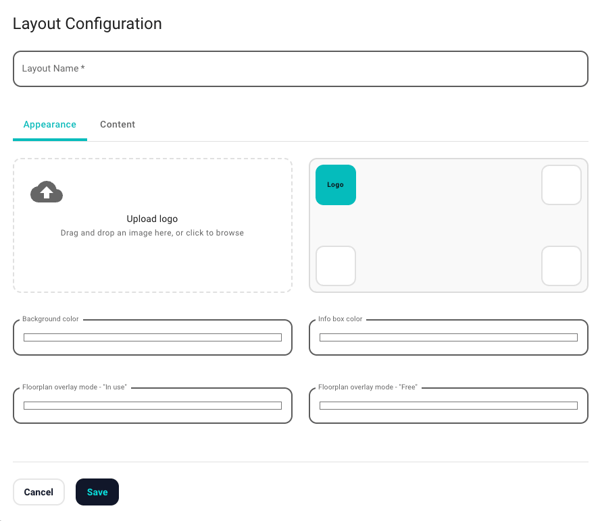Click the "Background color" field label
Viewport: 600px width, 521px height.
point(50,319)
